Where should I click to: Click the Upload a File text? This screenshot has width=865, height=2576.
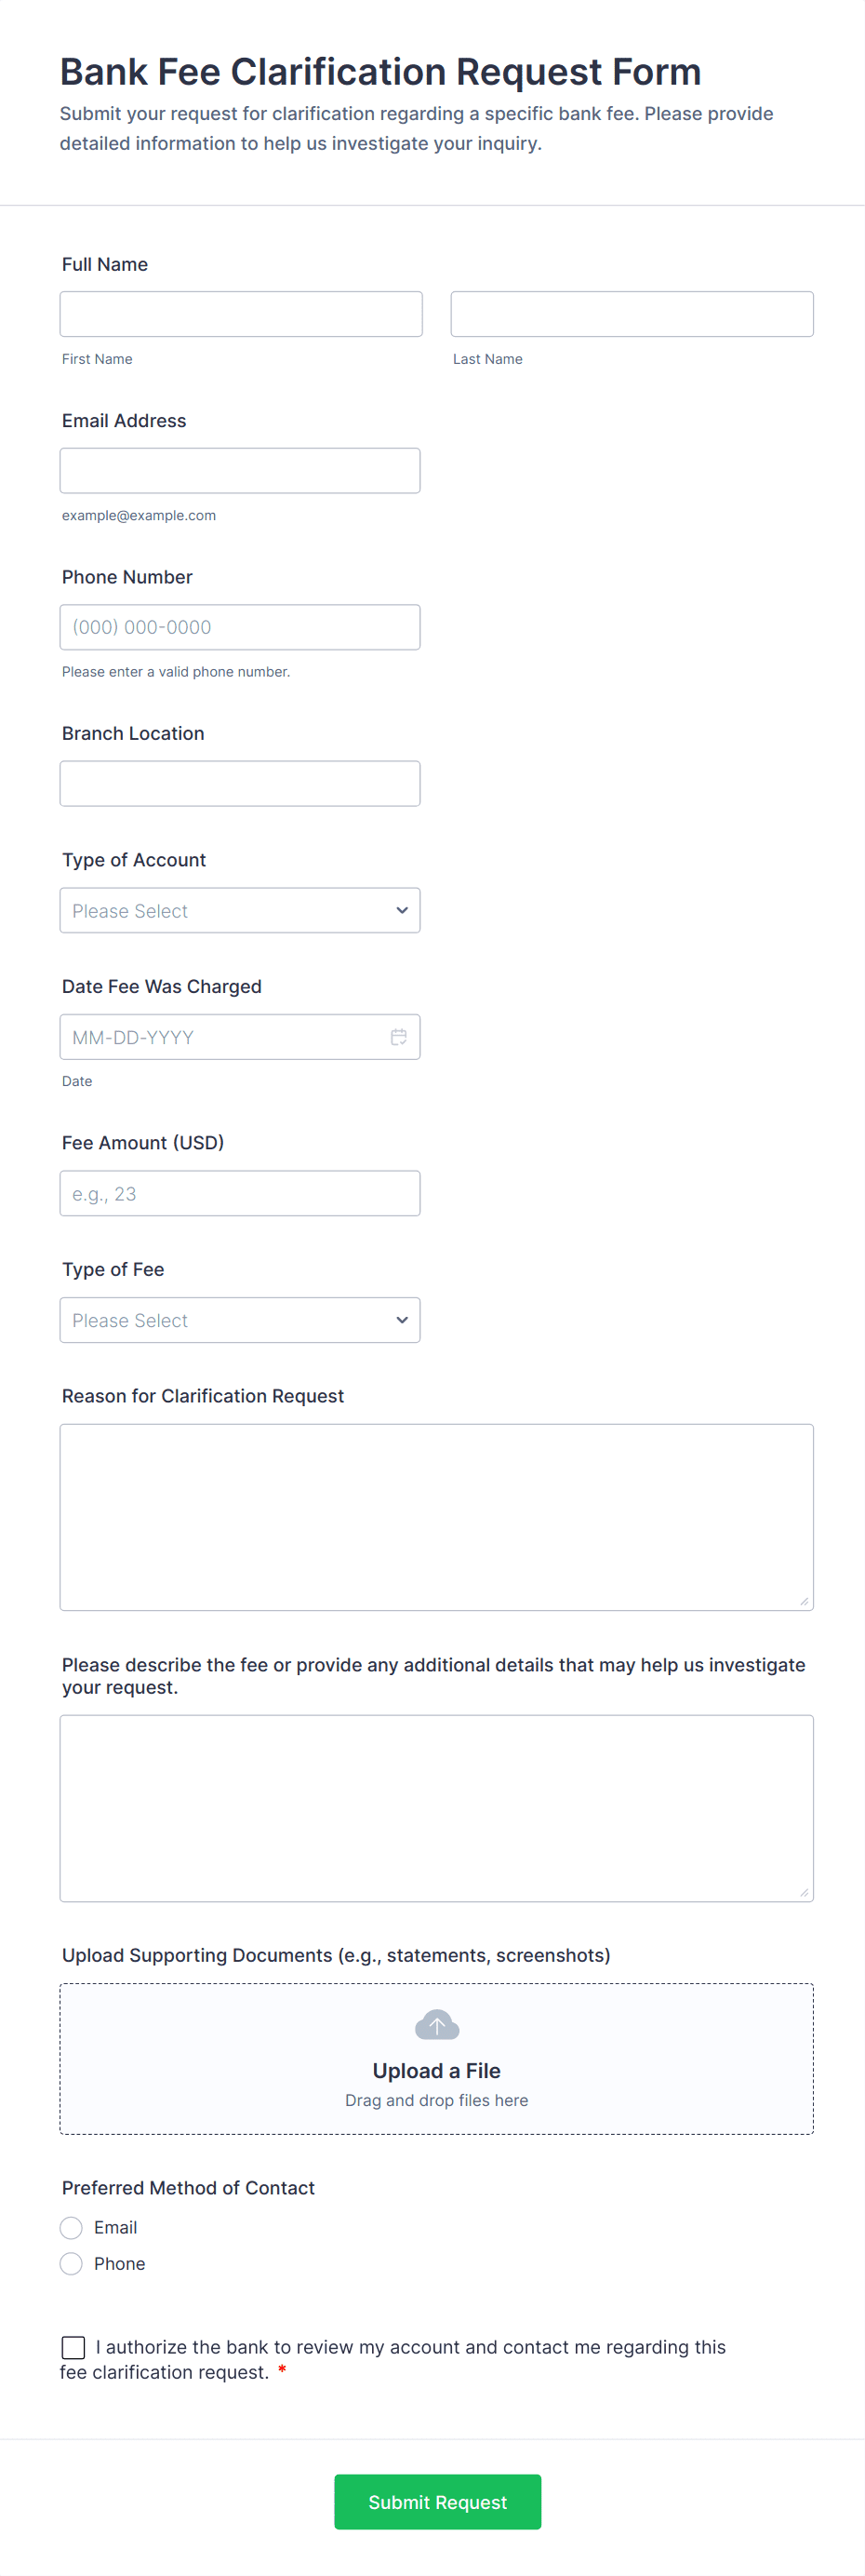pyautogui.click(x=436, y=2071)
